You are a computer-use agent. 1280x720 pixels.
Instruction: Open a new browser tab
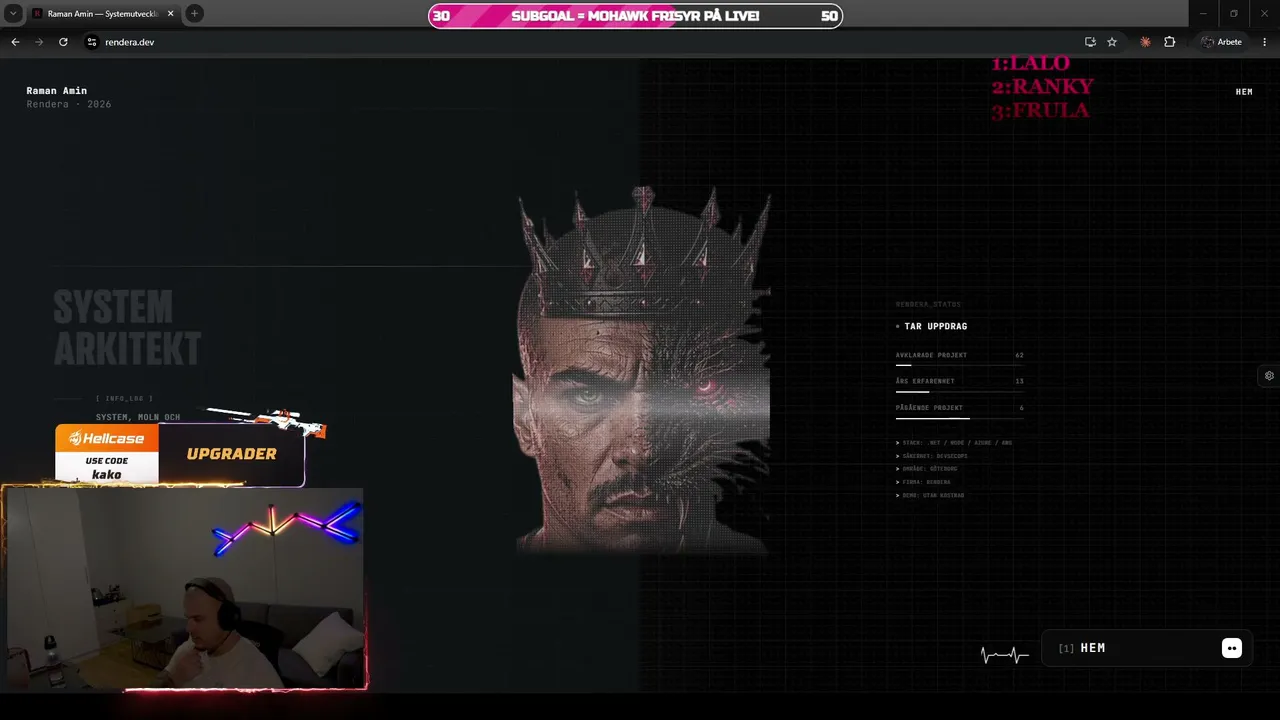tap(194, 13)
